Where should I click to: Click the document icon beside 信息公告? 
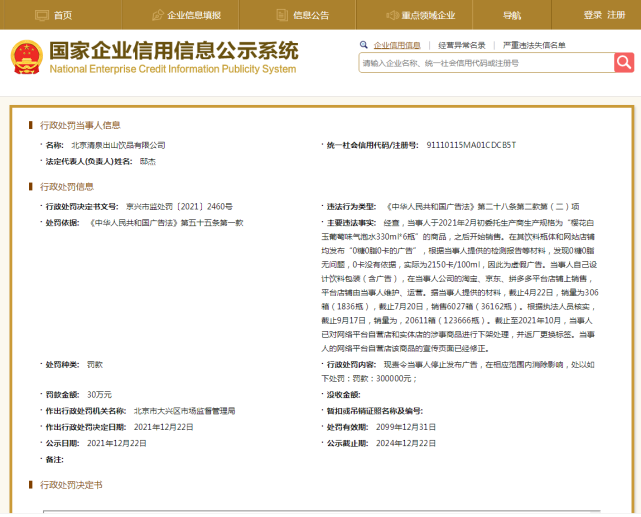(x=282, y=16)
